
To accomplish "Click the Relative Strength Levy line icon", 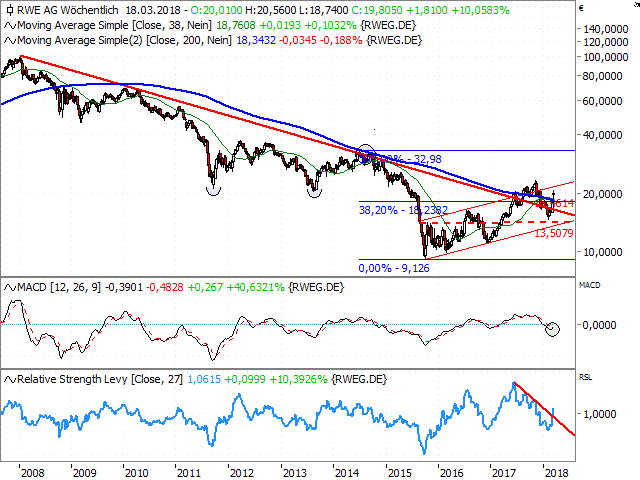I will (10, 379).
